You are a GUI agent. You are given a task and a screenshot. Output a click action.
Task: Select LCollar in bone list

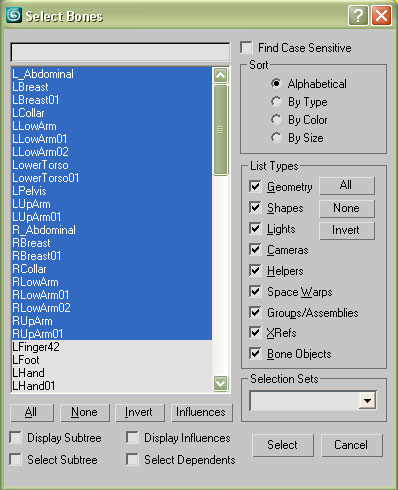tap(112, 113)
